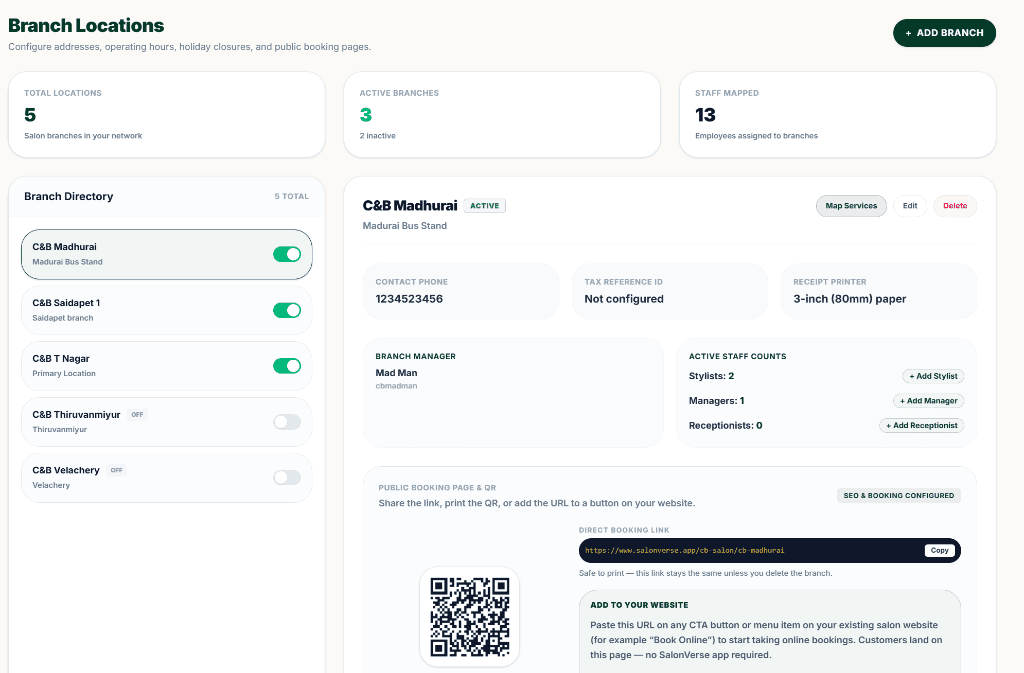Image resolution: width=1024 pixels, height=673 pixels.
Task: Click the Tax Reference ID Not configured value
Action: tap(624, 299)
